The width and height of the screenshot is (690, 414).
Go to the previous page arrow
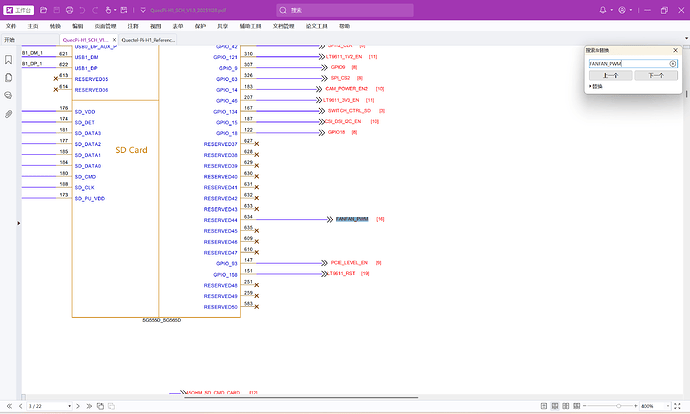click(x=21, y=406)
